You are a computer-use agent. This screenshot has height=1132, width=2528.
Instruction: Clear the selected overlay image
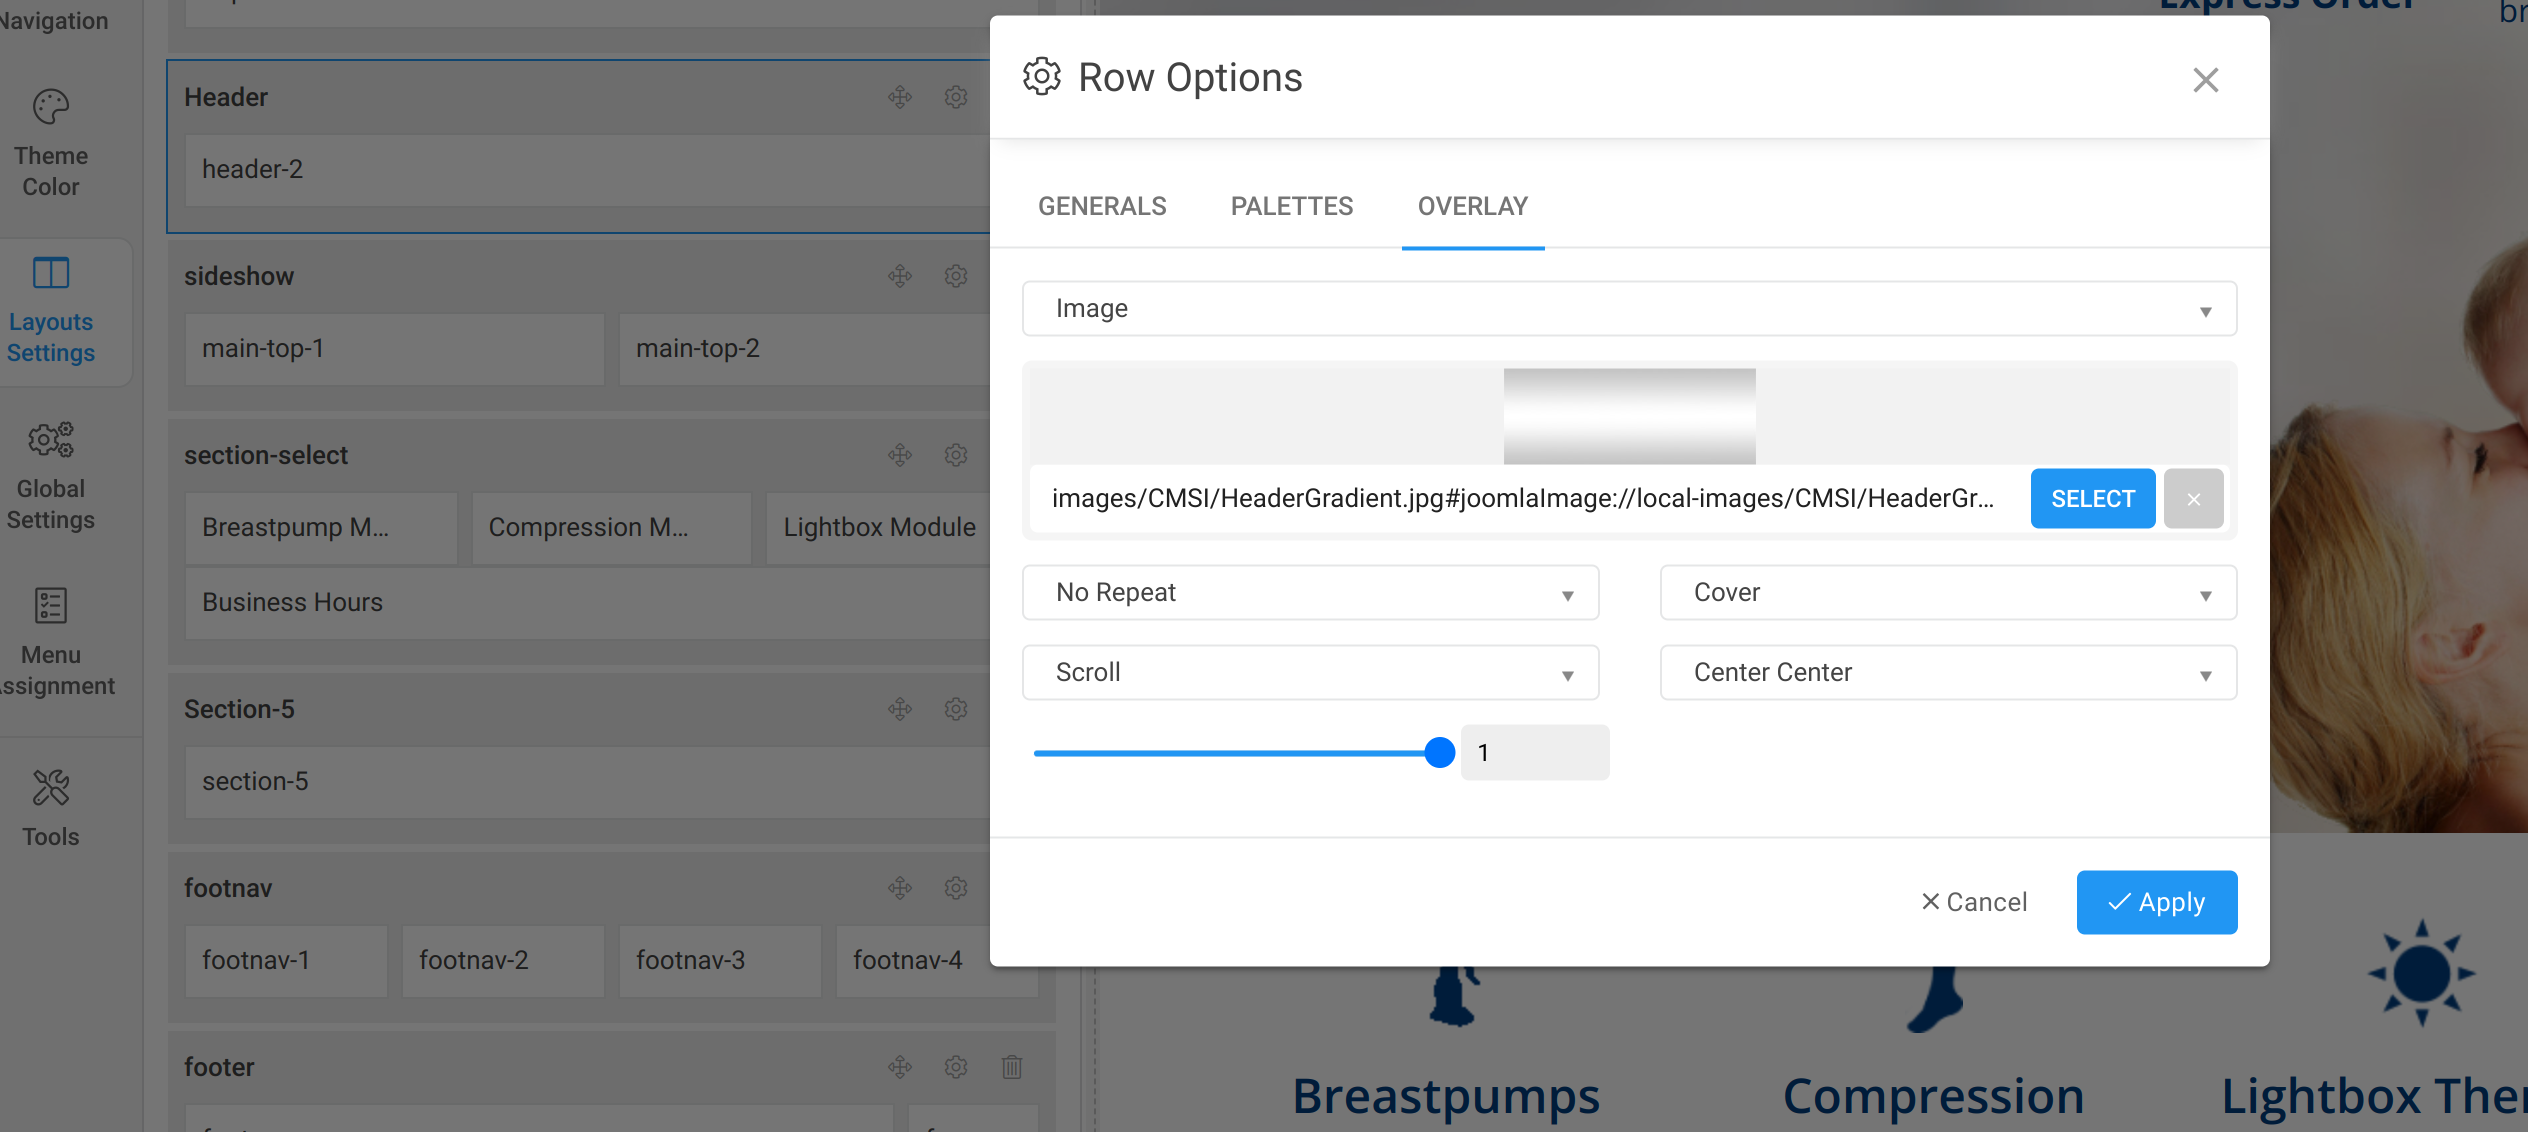pyautogui.click(x=2193, y=499)
